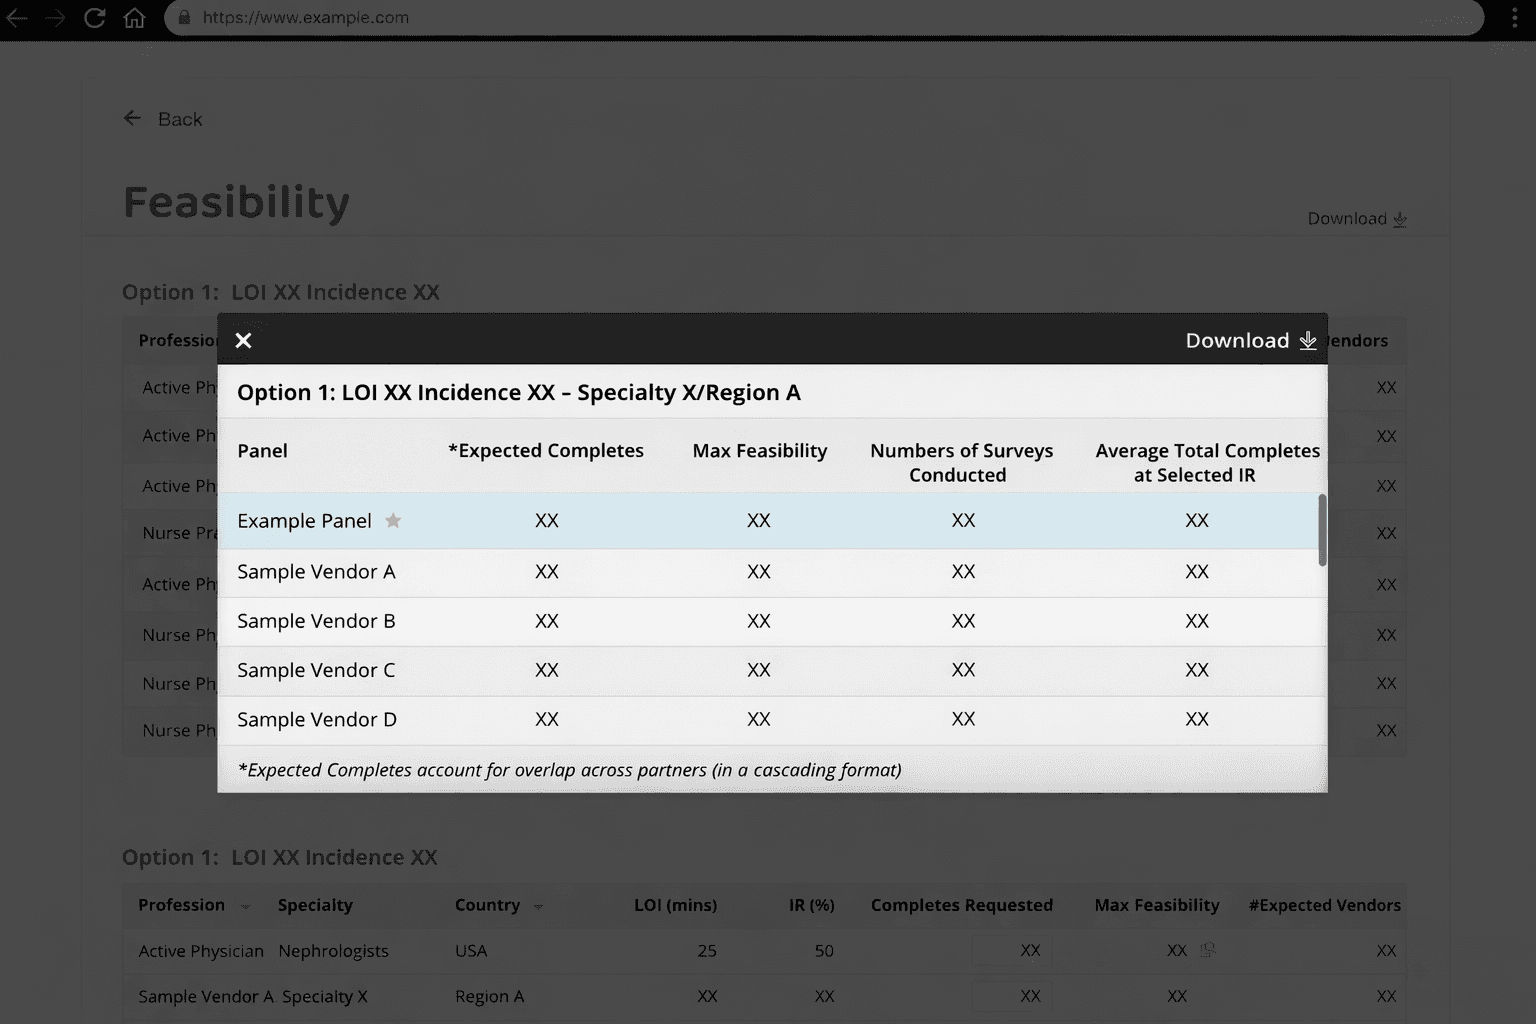Select Sample Vendor C row
The height and width of the screenshot is (1024, 1536).
pos(772,671)
